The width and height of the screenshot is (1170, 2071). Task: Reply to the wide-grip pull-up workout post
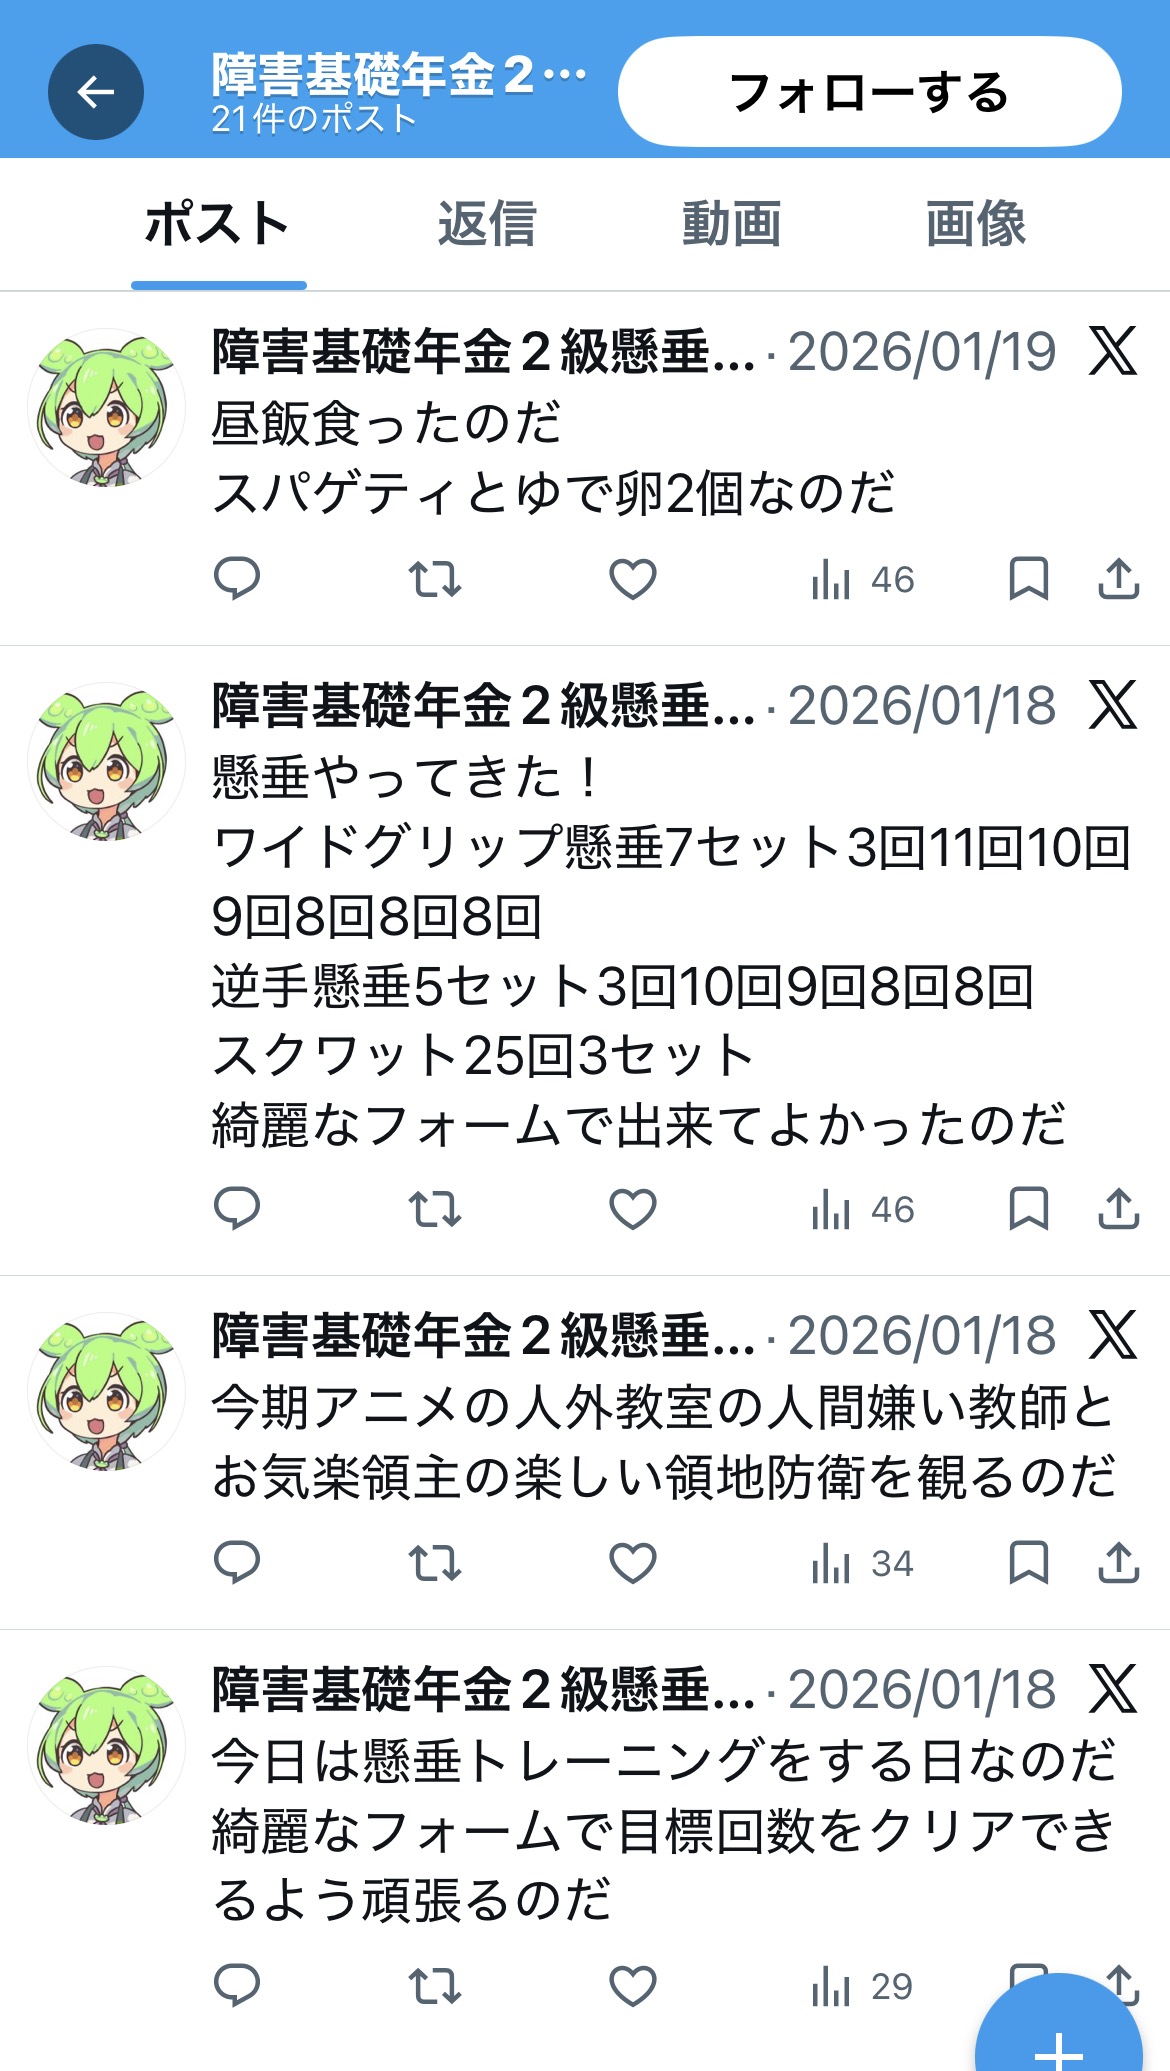coord(237,1209)
